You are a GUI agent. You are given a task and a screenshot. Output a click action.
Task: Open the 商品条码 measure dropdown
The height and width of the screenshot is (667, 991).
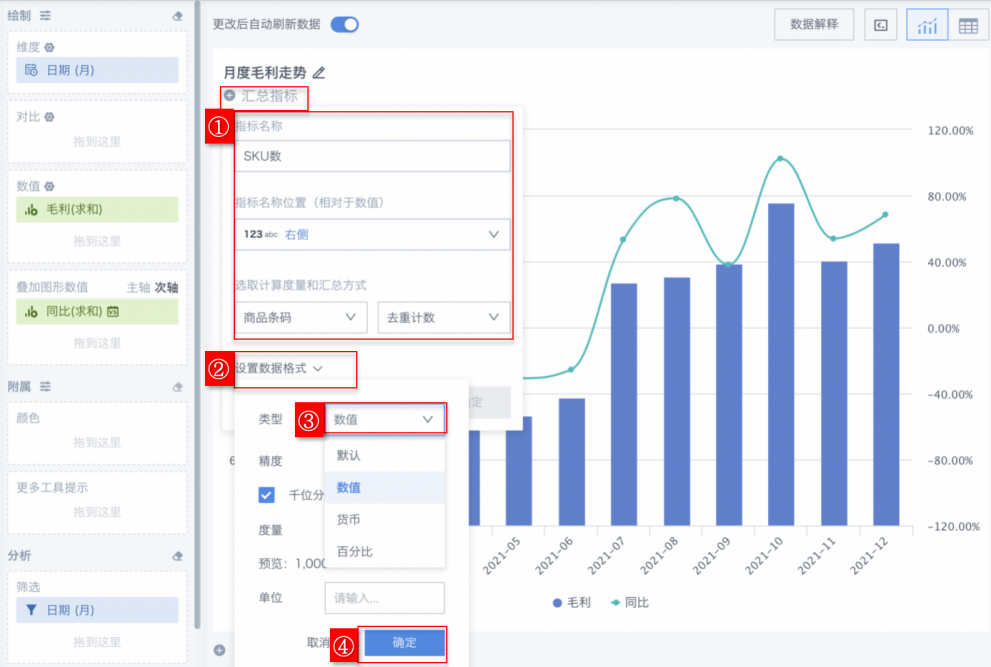click(300, 318)
